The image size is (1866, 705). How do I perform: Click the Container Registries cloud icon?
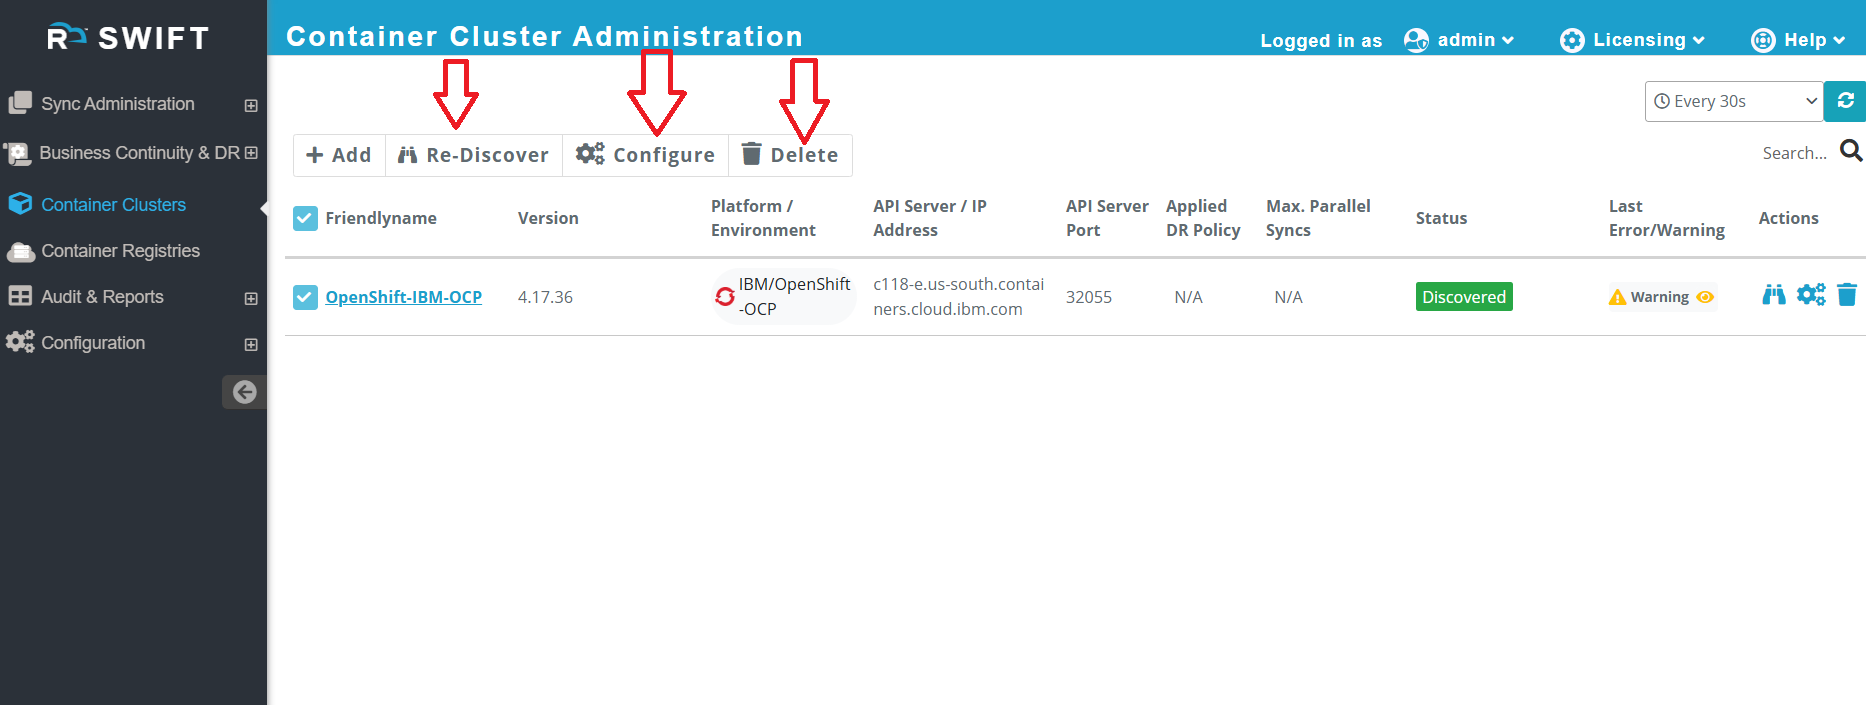[20, 251]
